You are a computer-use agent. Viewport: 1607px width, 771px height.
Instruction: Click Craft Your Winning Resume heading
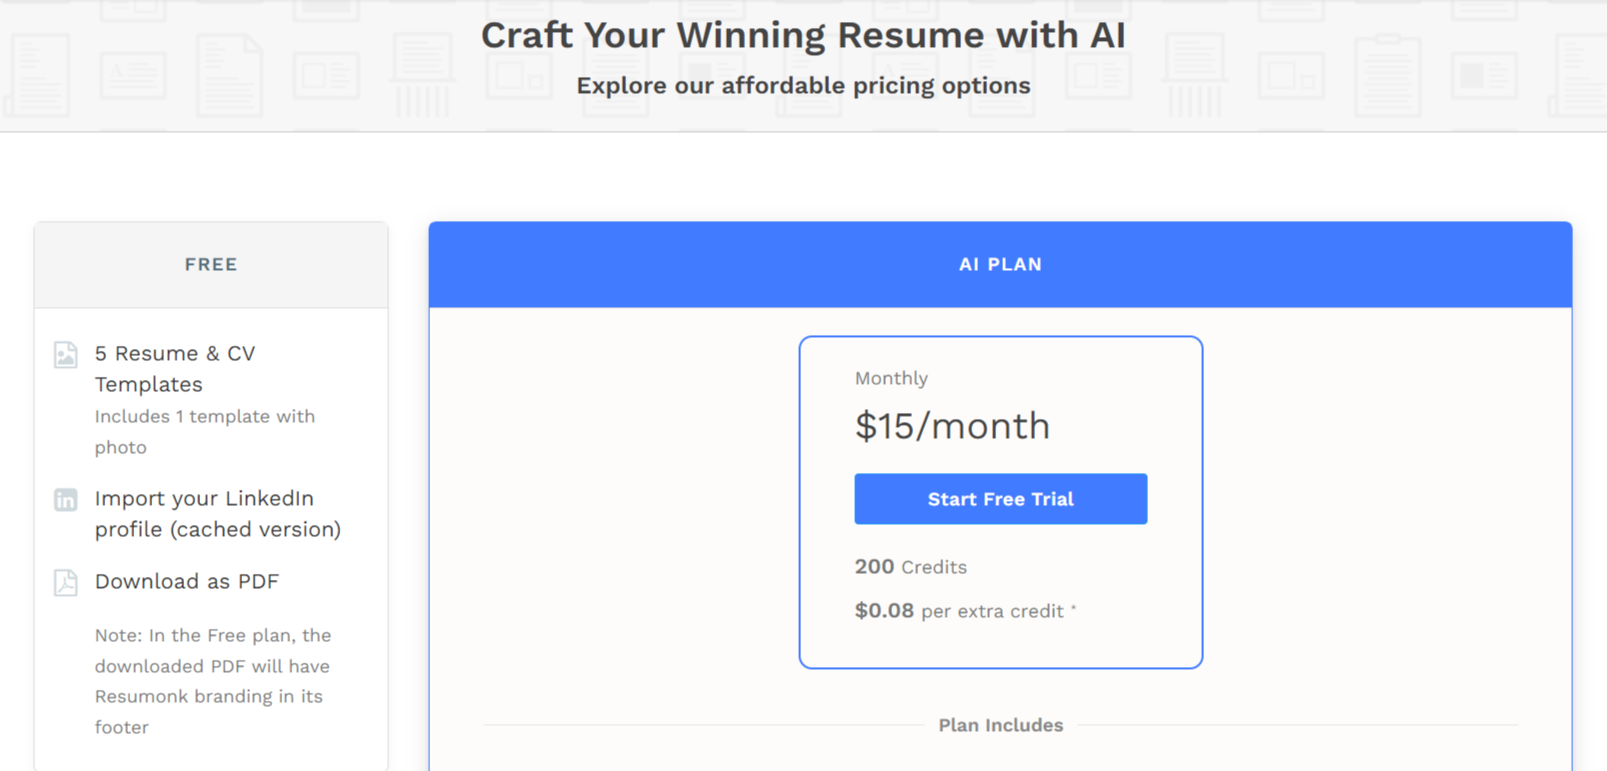click(803, 35)
